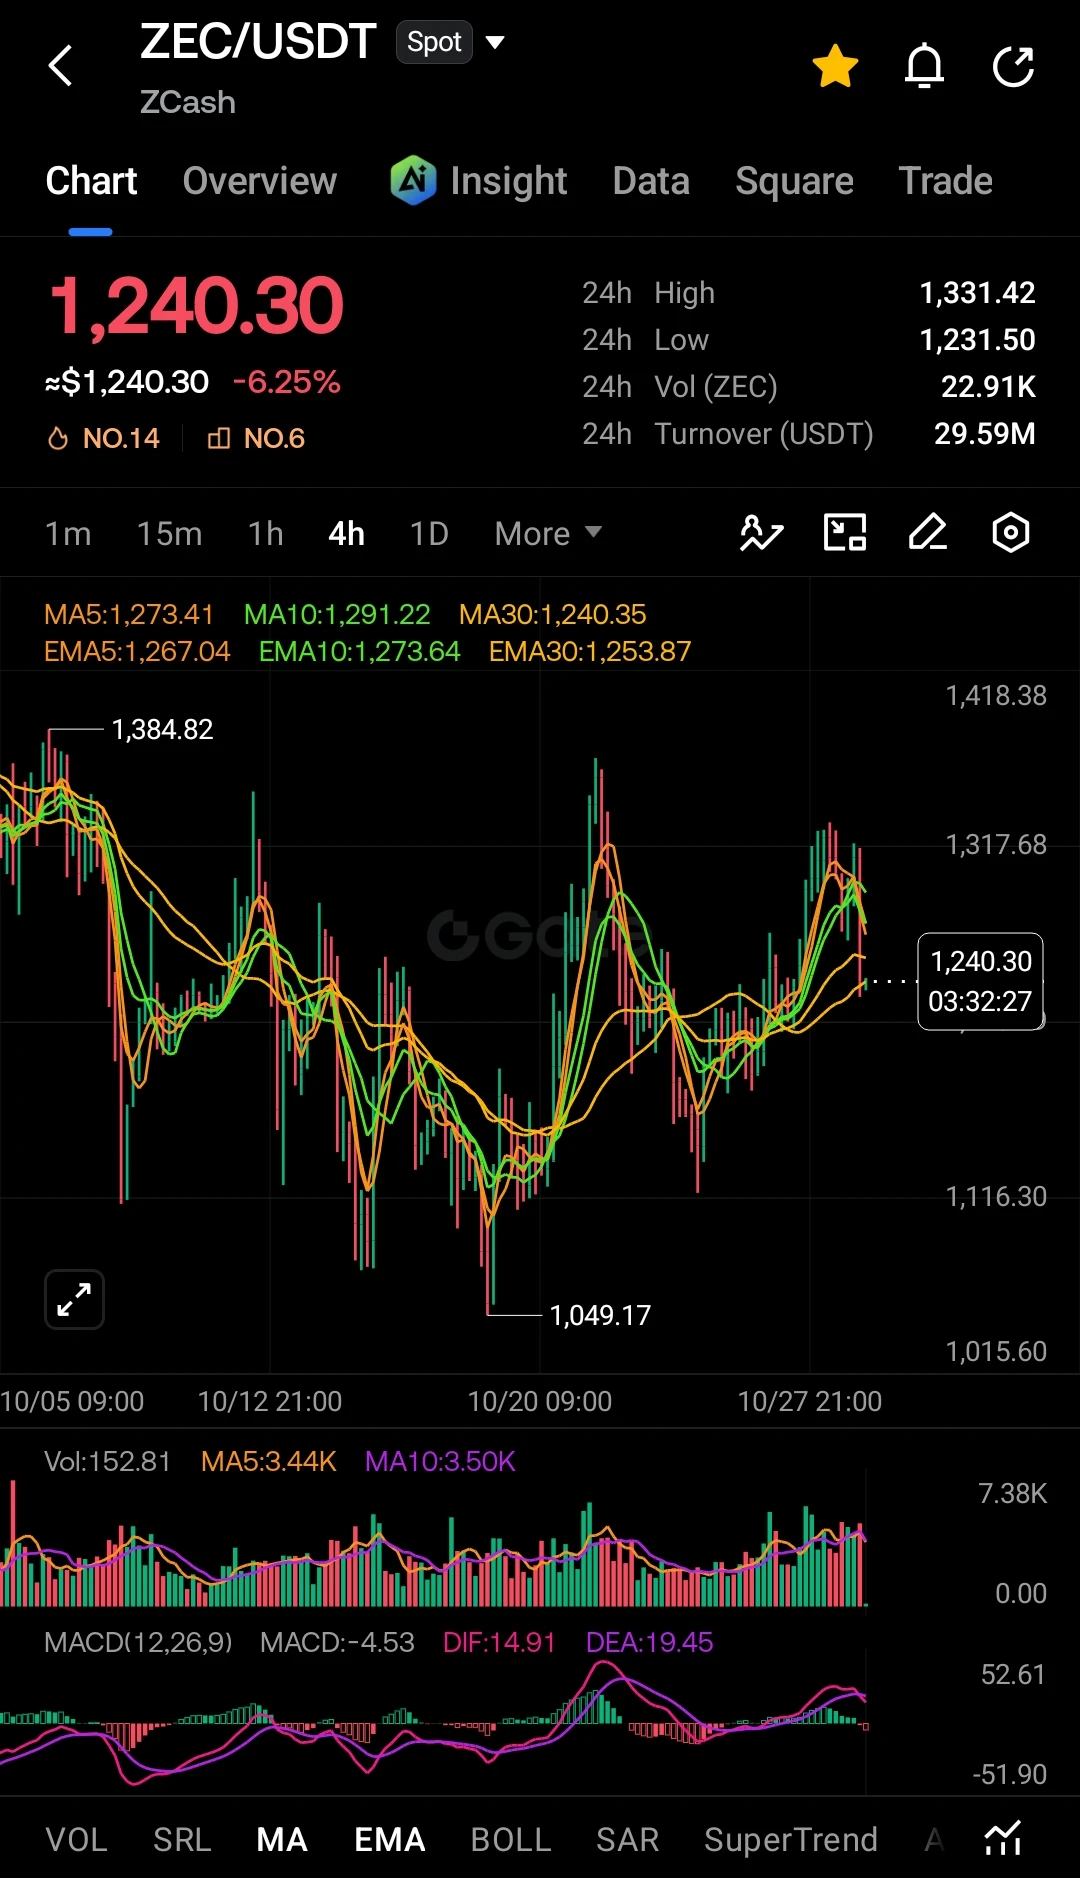This screenshot has height=1878, width=1080.
Task: Toggle the EMA indicator
Action: point(390,1839)
